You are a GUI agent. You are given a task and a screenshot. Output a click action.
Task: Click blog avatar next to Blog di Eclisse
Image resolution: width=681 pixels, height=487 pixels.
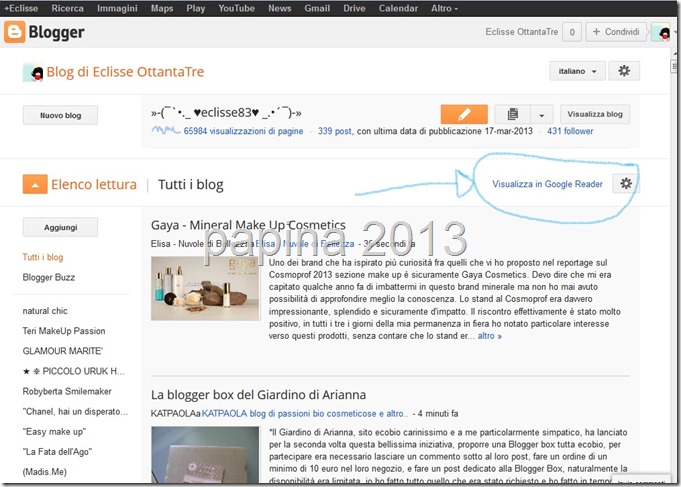33,73
